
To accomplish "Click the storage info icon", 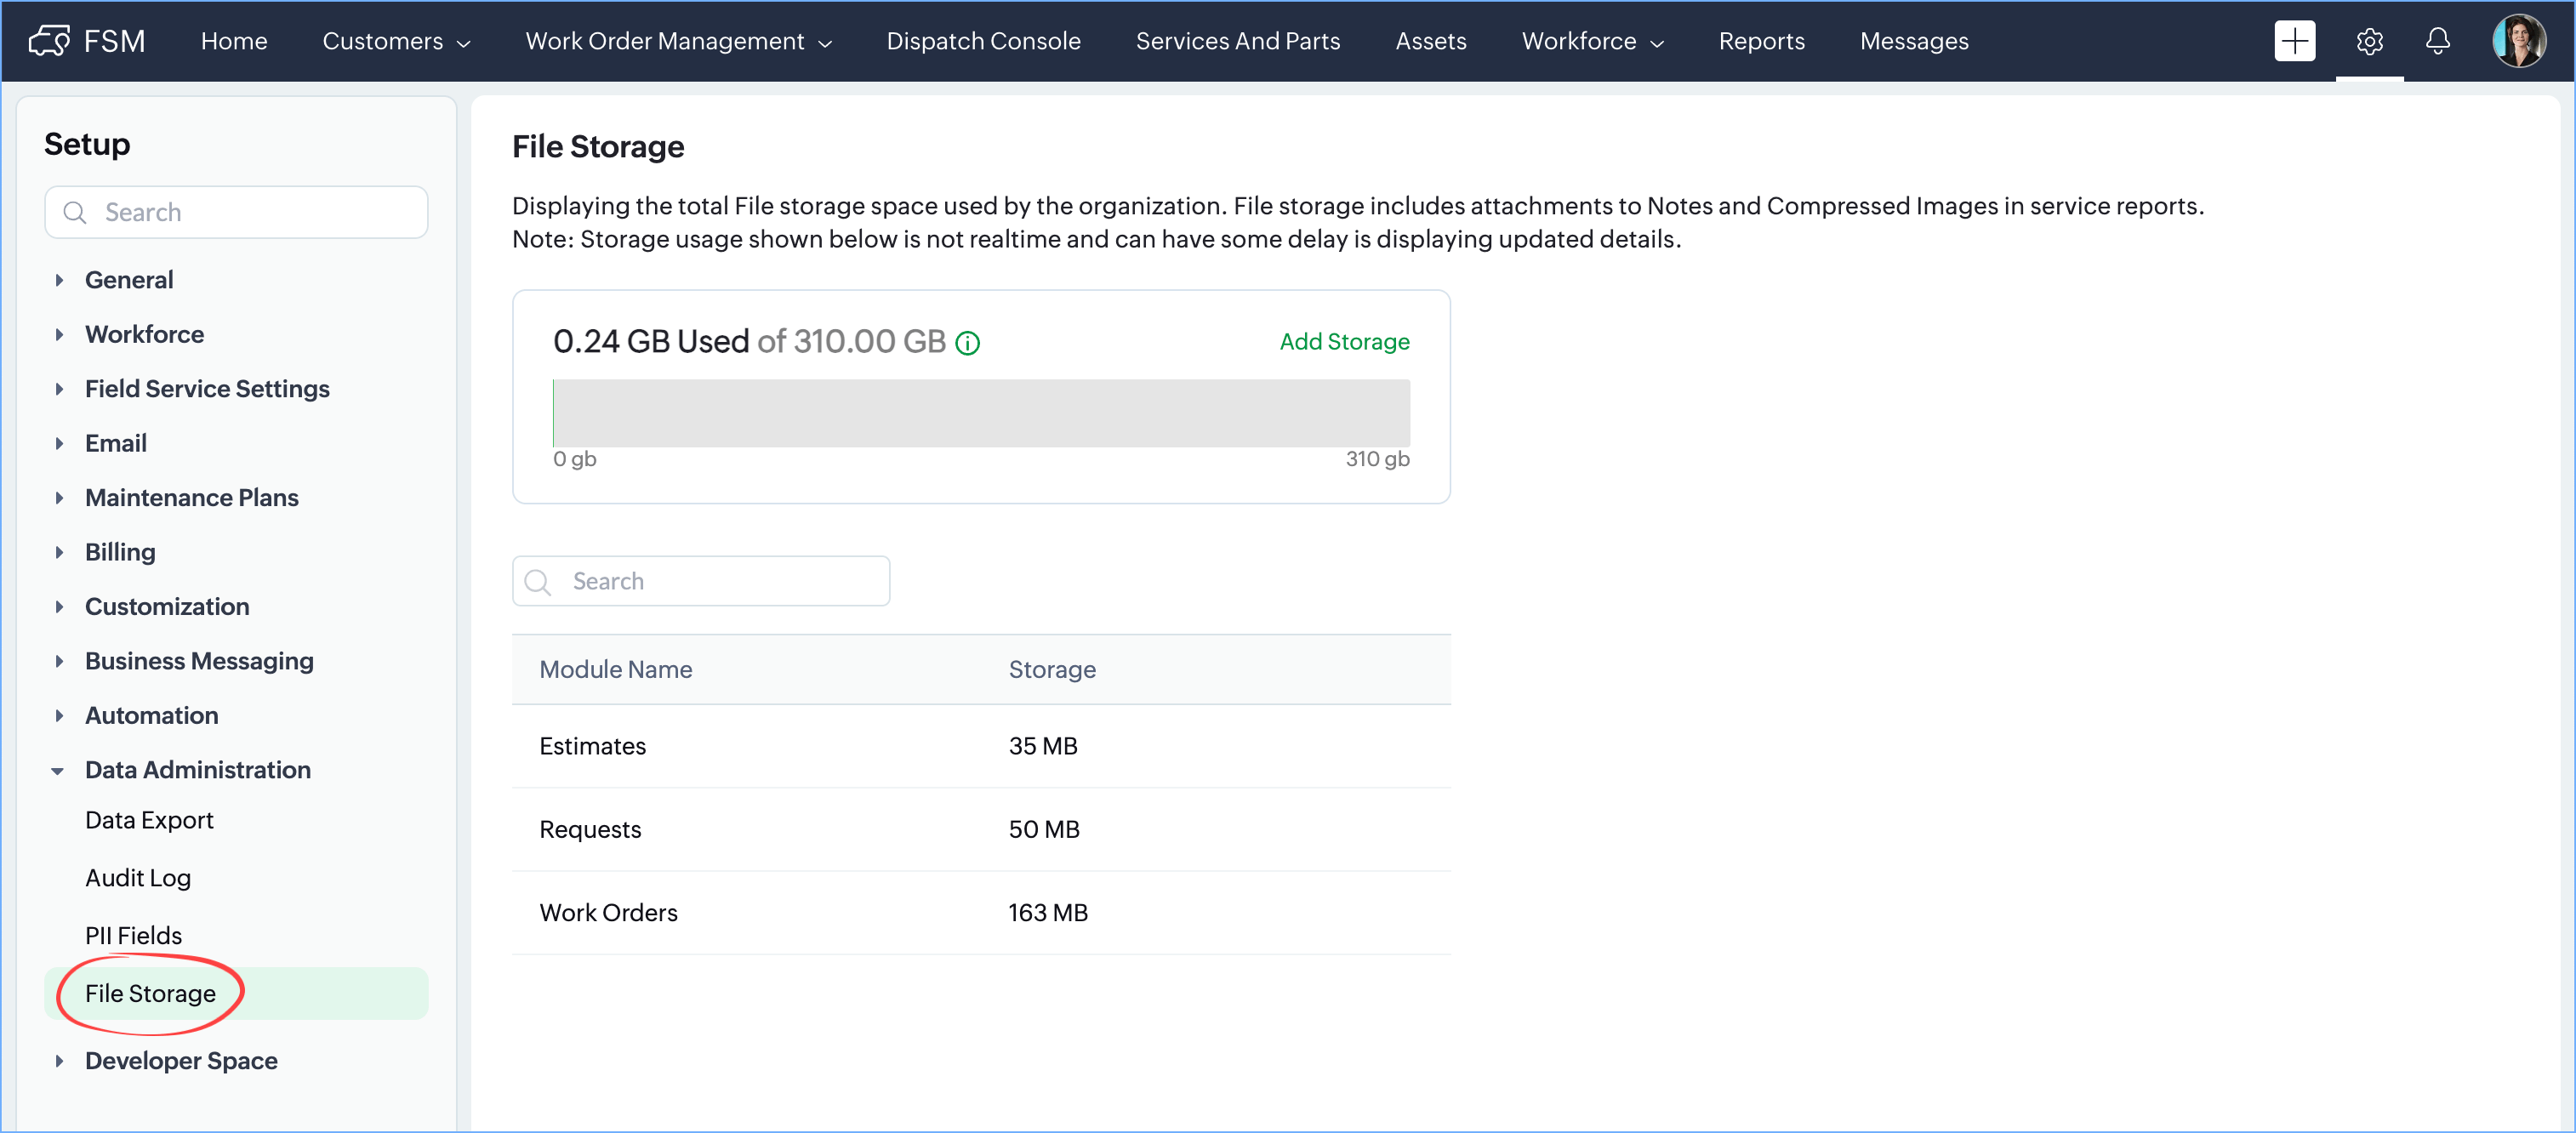I will [x=967, y=343].
